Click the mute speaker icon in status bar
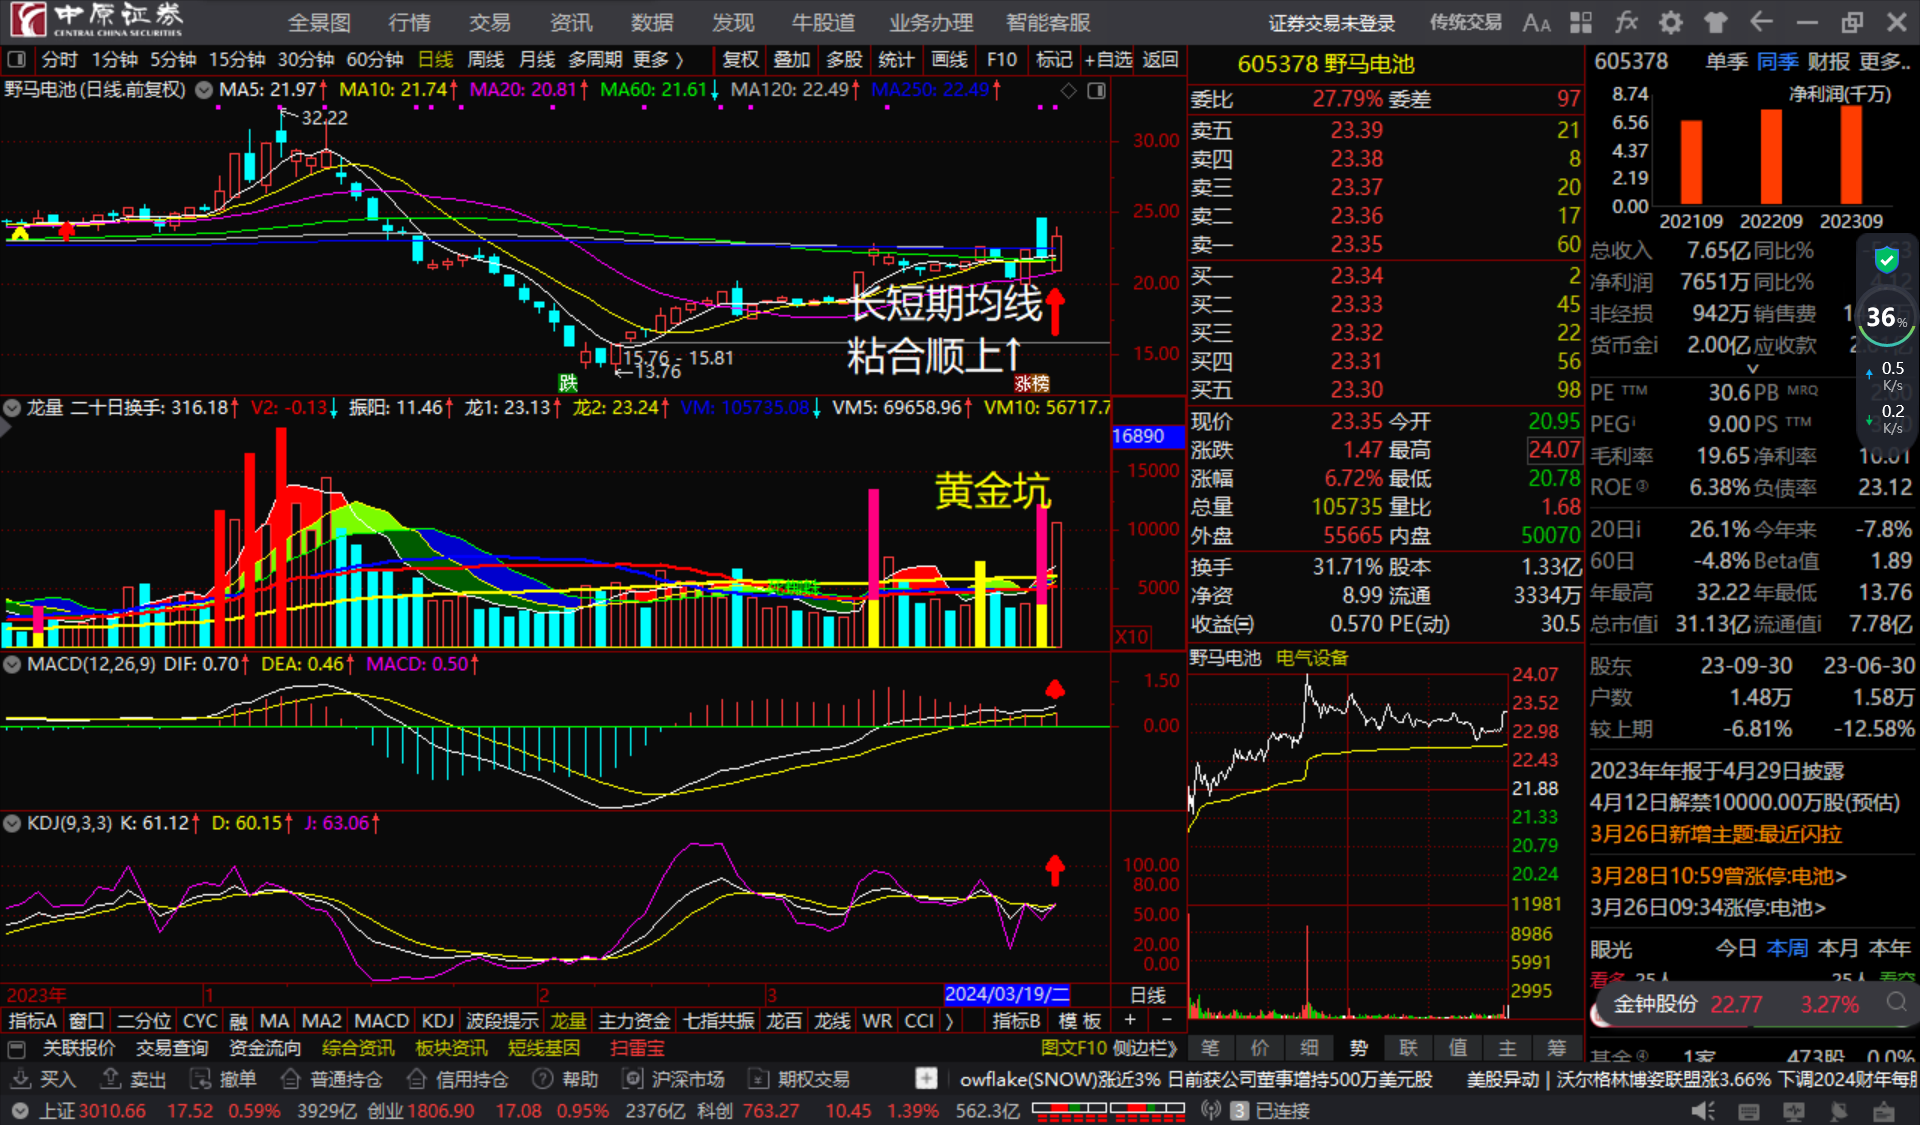The height and width of the screenshot is (1125, 1920). pos(1702,1111)
